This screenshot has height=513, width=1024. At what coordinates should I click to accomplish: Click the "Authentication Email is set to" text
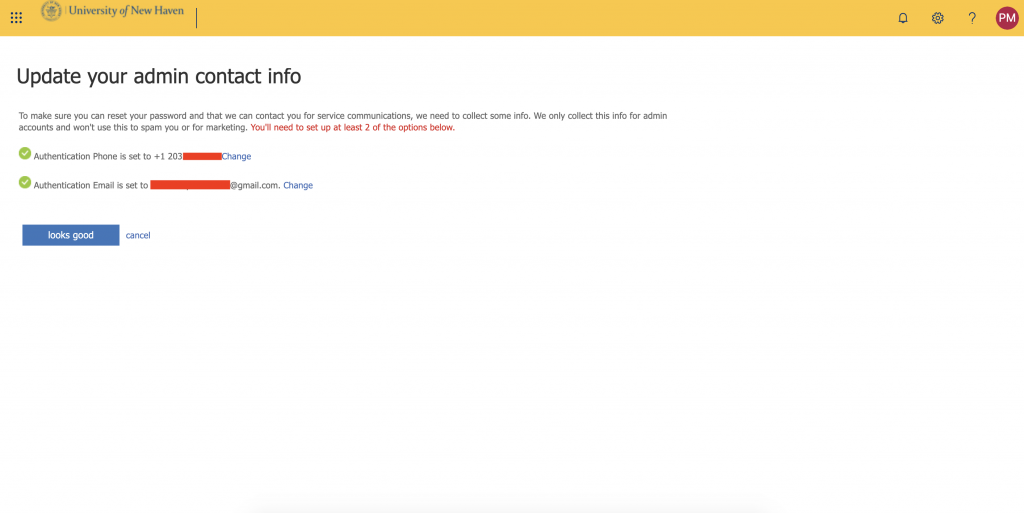coord(90,186)
